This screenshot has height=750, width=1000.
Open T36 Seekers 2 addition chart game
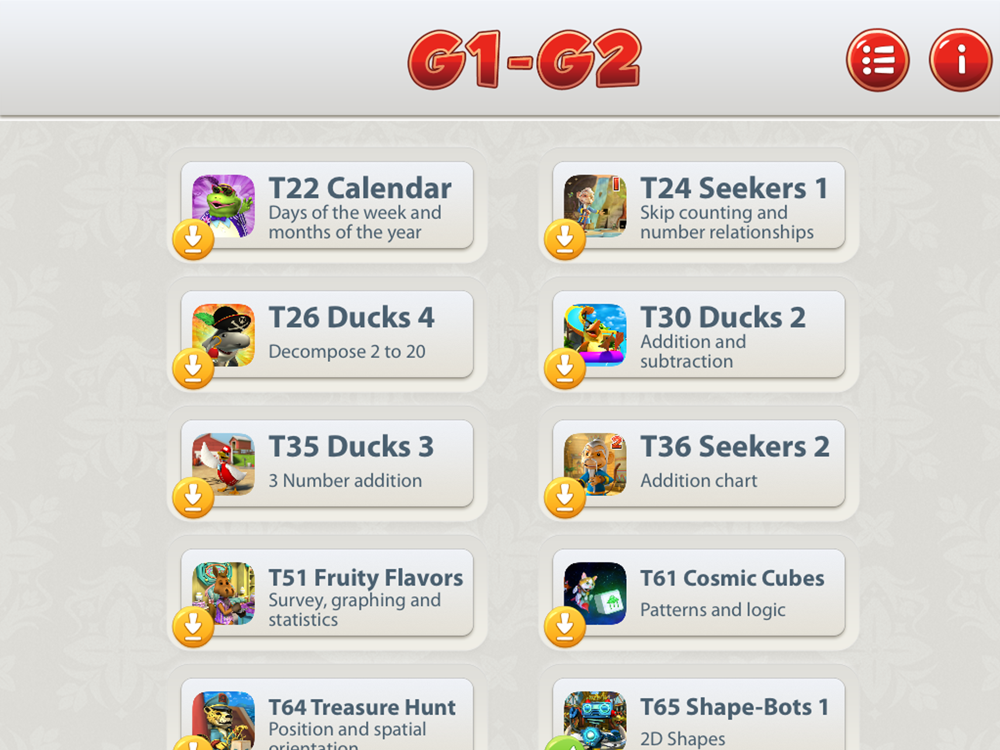(x=699, y=464)
